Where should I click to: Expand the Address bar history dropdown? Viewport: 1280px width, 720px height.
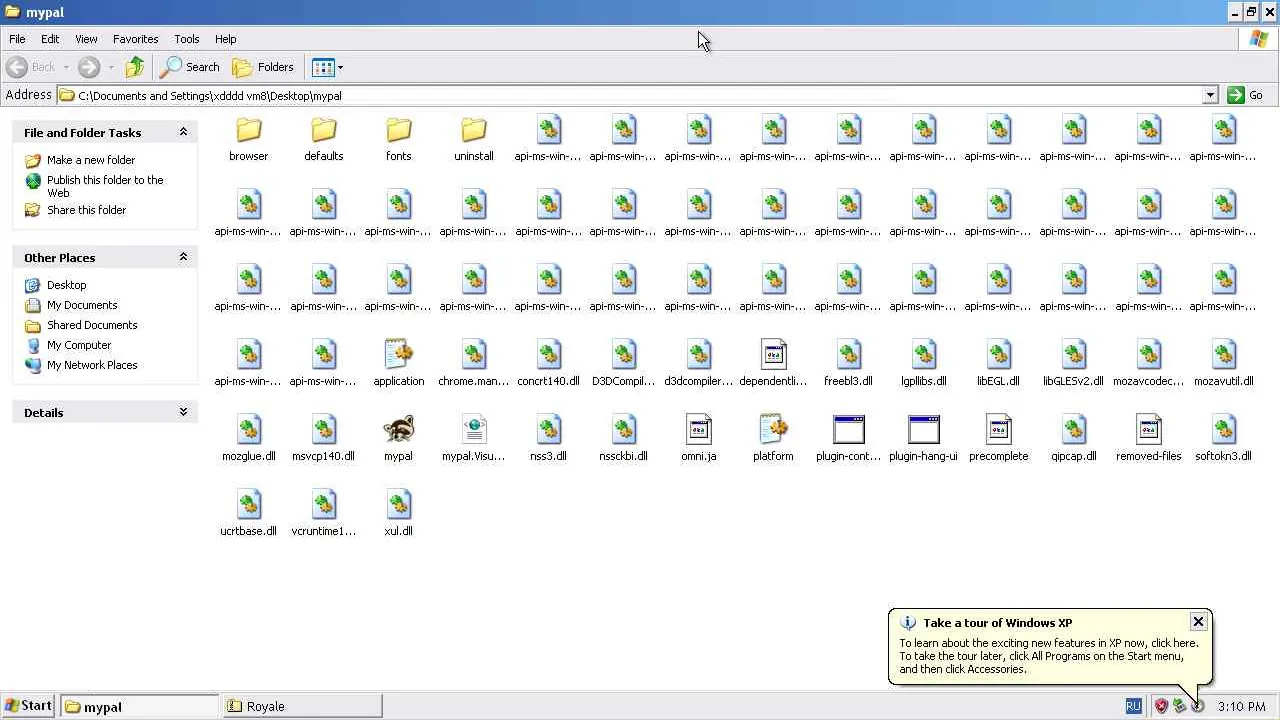tap(1210, 95)
